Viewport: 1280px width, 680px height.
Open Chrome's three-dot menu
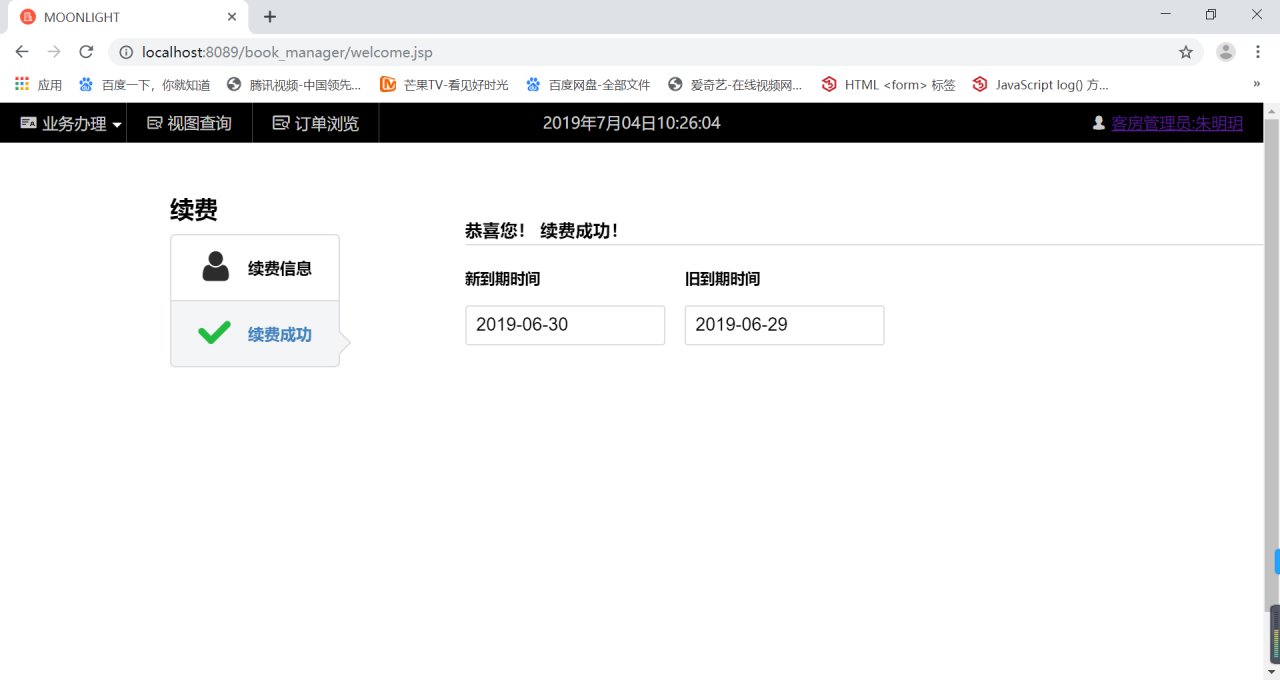[1258, 52]
